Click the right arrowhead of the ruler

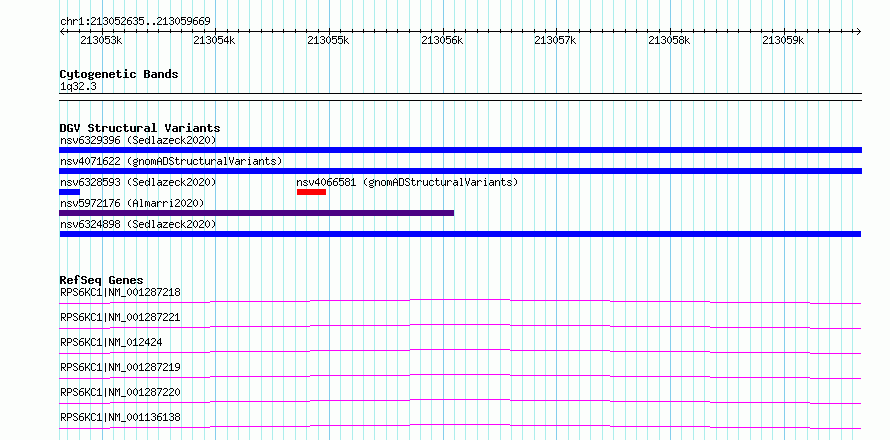[x=859, y=31]
